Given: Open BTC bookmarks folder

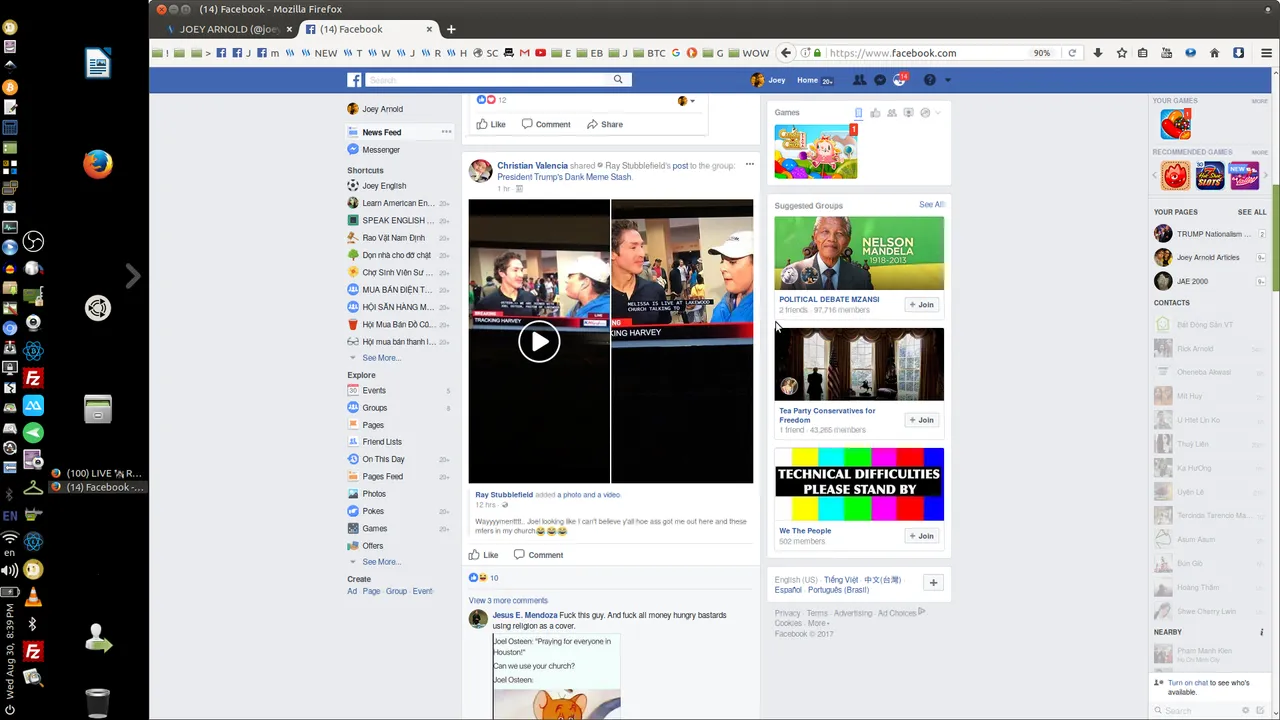Looking at the screenshot, I should [650, 53].
